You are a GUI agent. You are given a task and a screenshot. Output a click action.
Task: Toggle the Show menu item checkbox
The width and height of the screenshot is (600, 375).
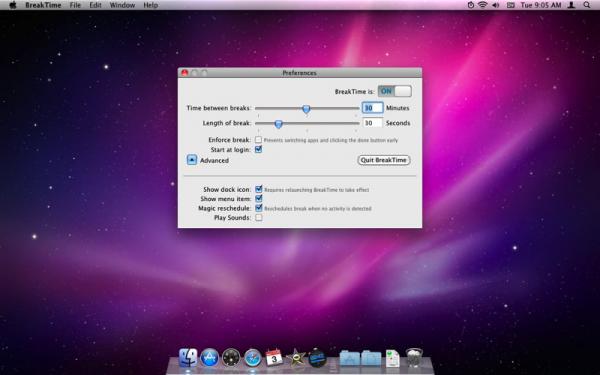pos(259,199)
